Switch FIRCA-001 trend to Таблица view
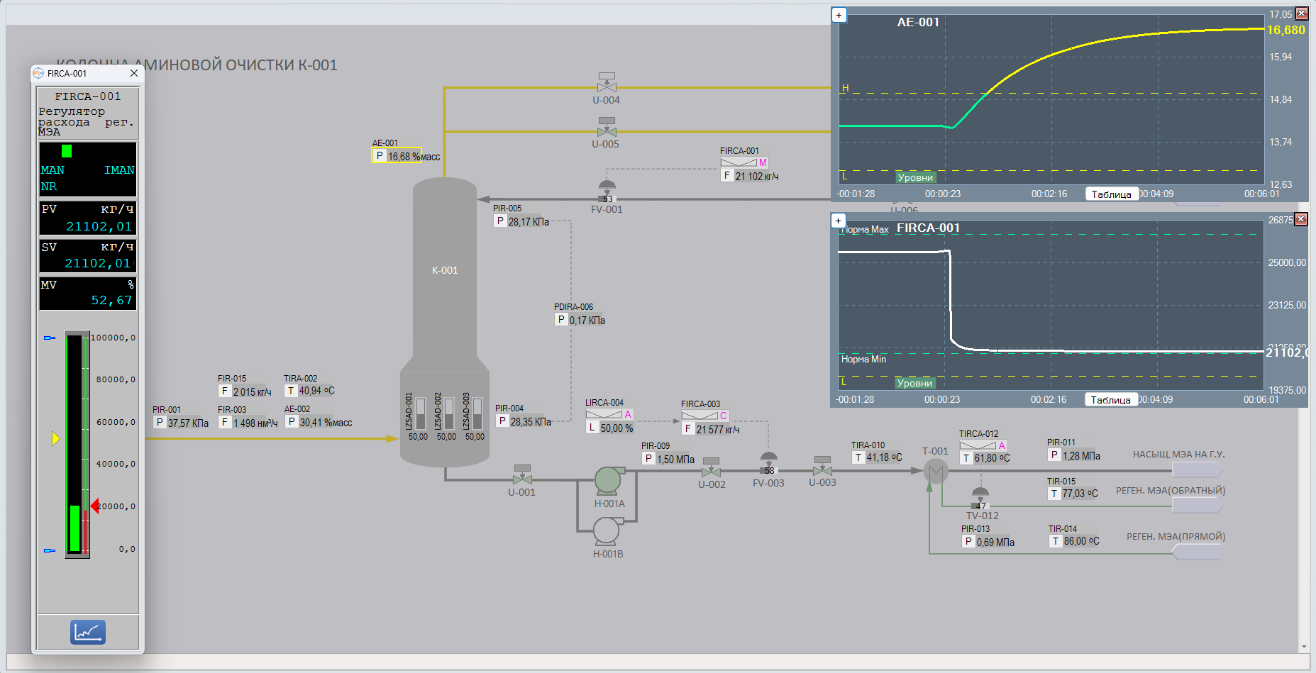This screenshot has height=673, width=1316. tap(1111, 400)
